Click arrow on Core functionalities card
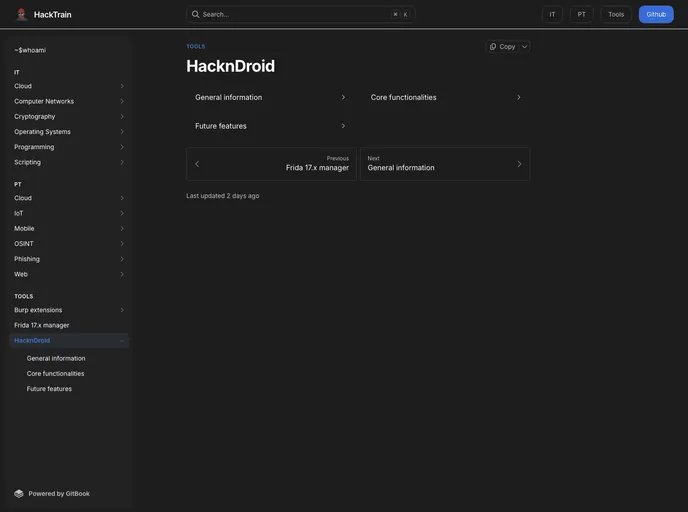The image size is (688, 512). tap(519, 97)
